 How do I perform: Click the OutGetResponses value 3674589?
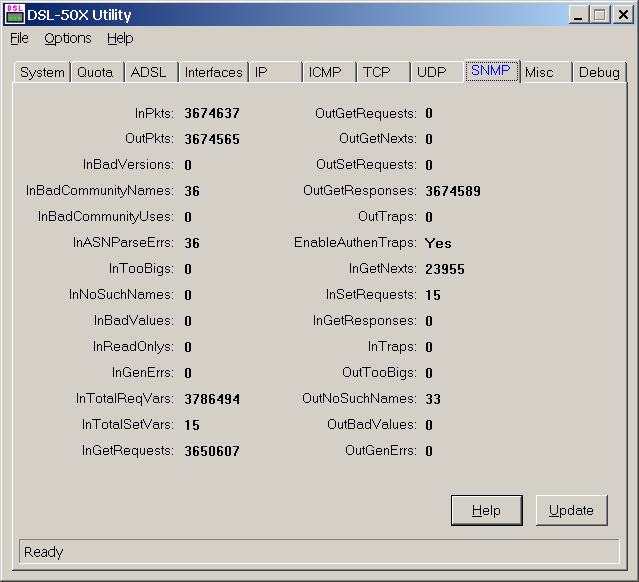point(453,191)
